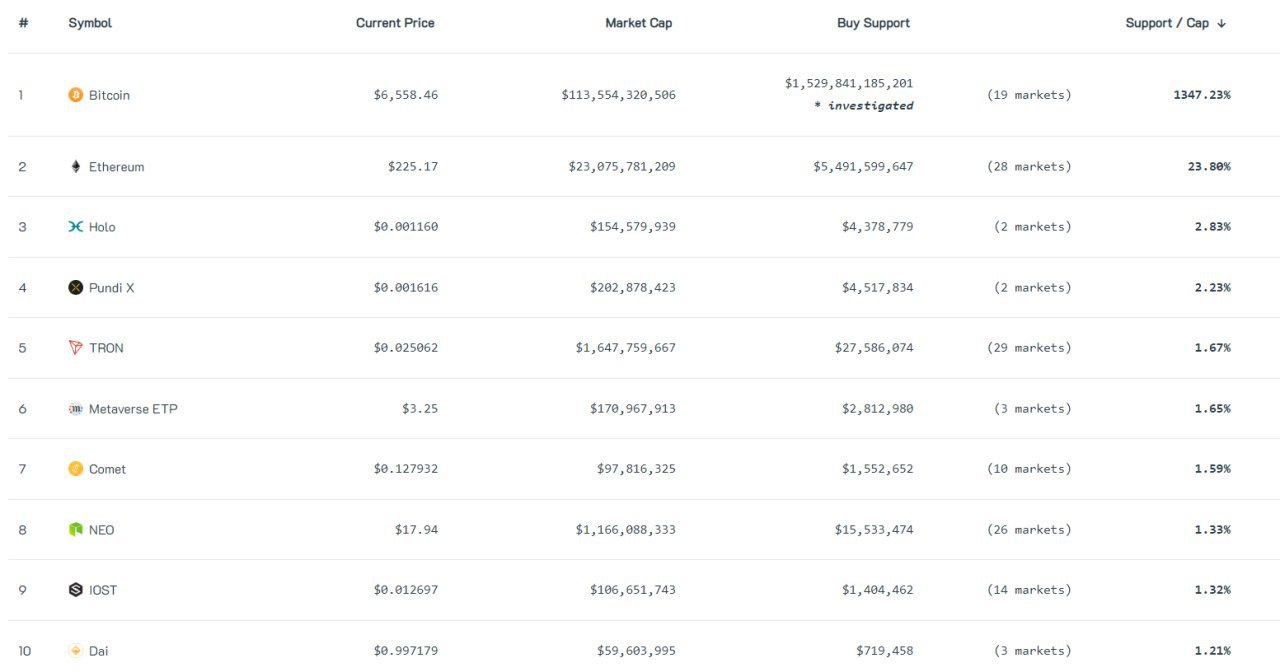Viewport: 1280px width, 672px height.
Task: Click the Buy Support column header
Action: pos(873,23)
